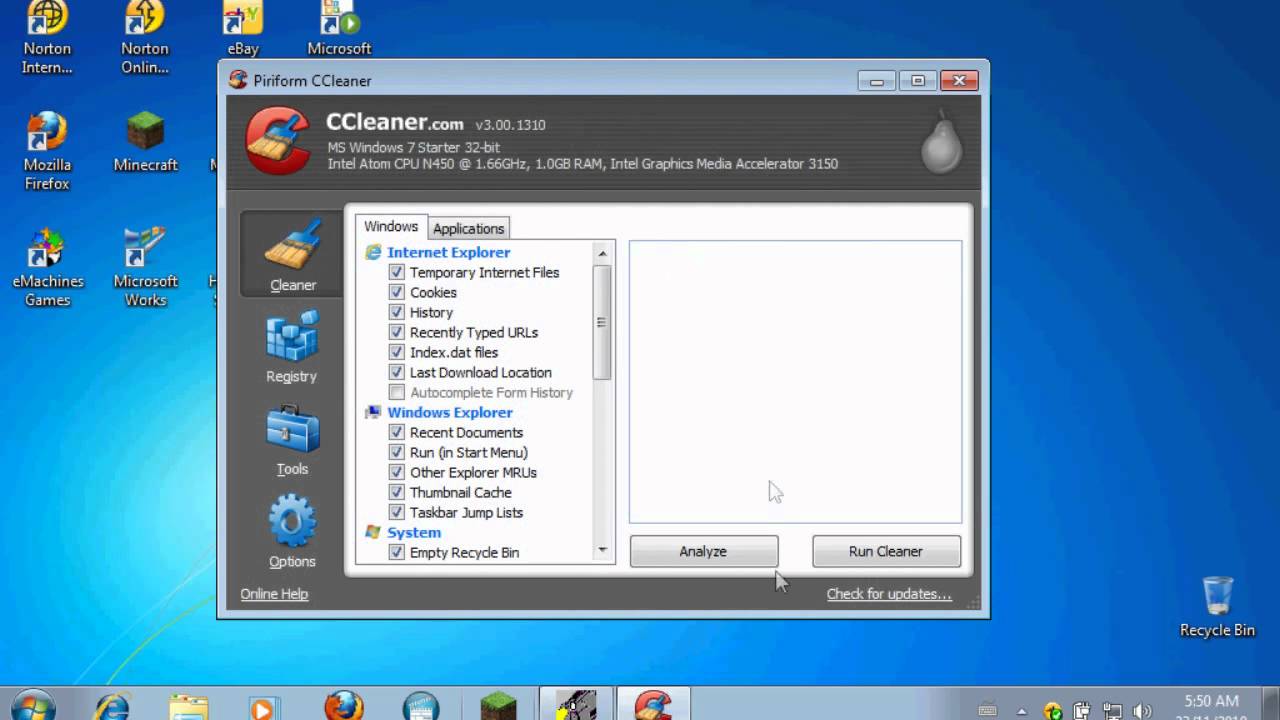Open the Online Help link
Viewport: 1280px width, 720px height.
(274, 594)
